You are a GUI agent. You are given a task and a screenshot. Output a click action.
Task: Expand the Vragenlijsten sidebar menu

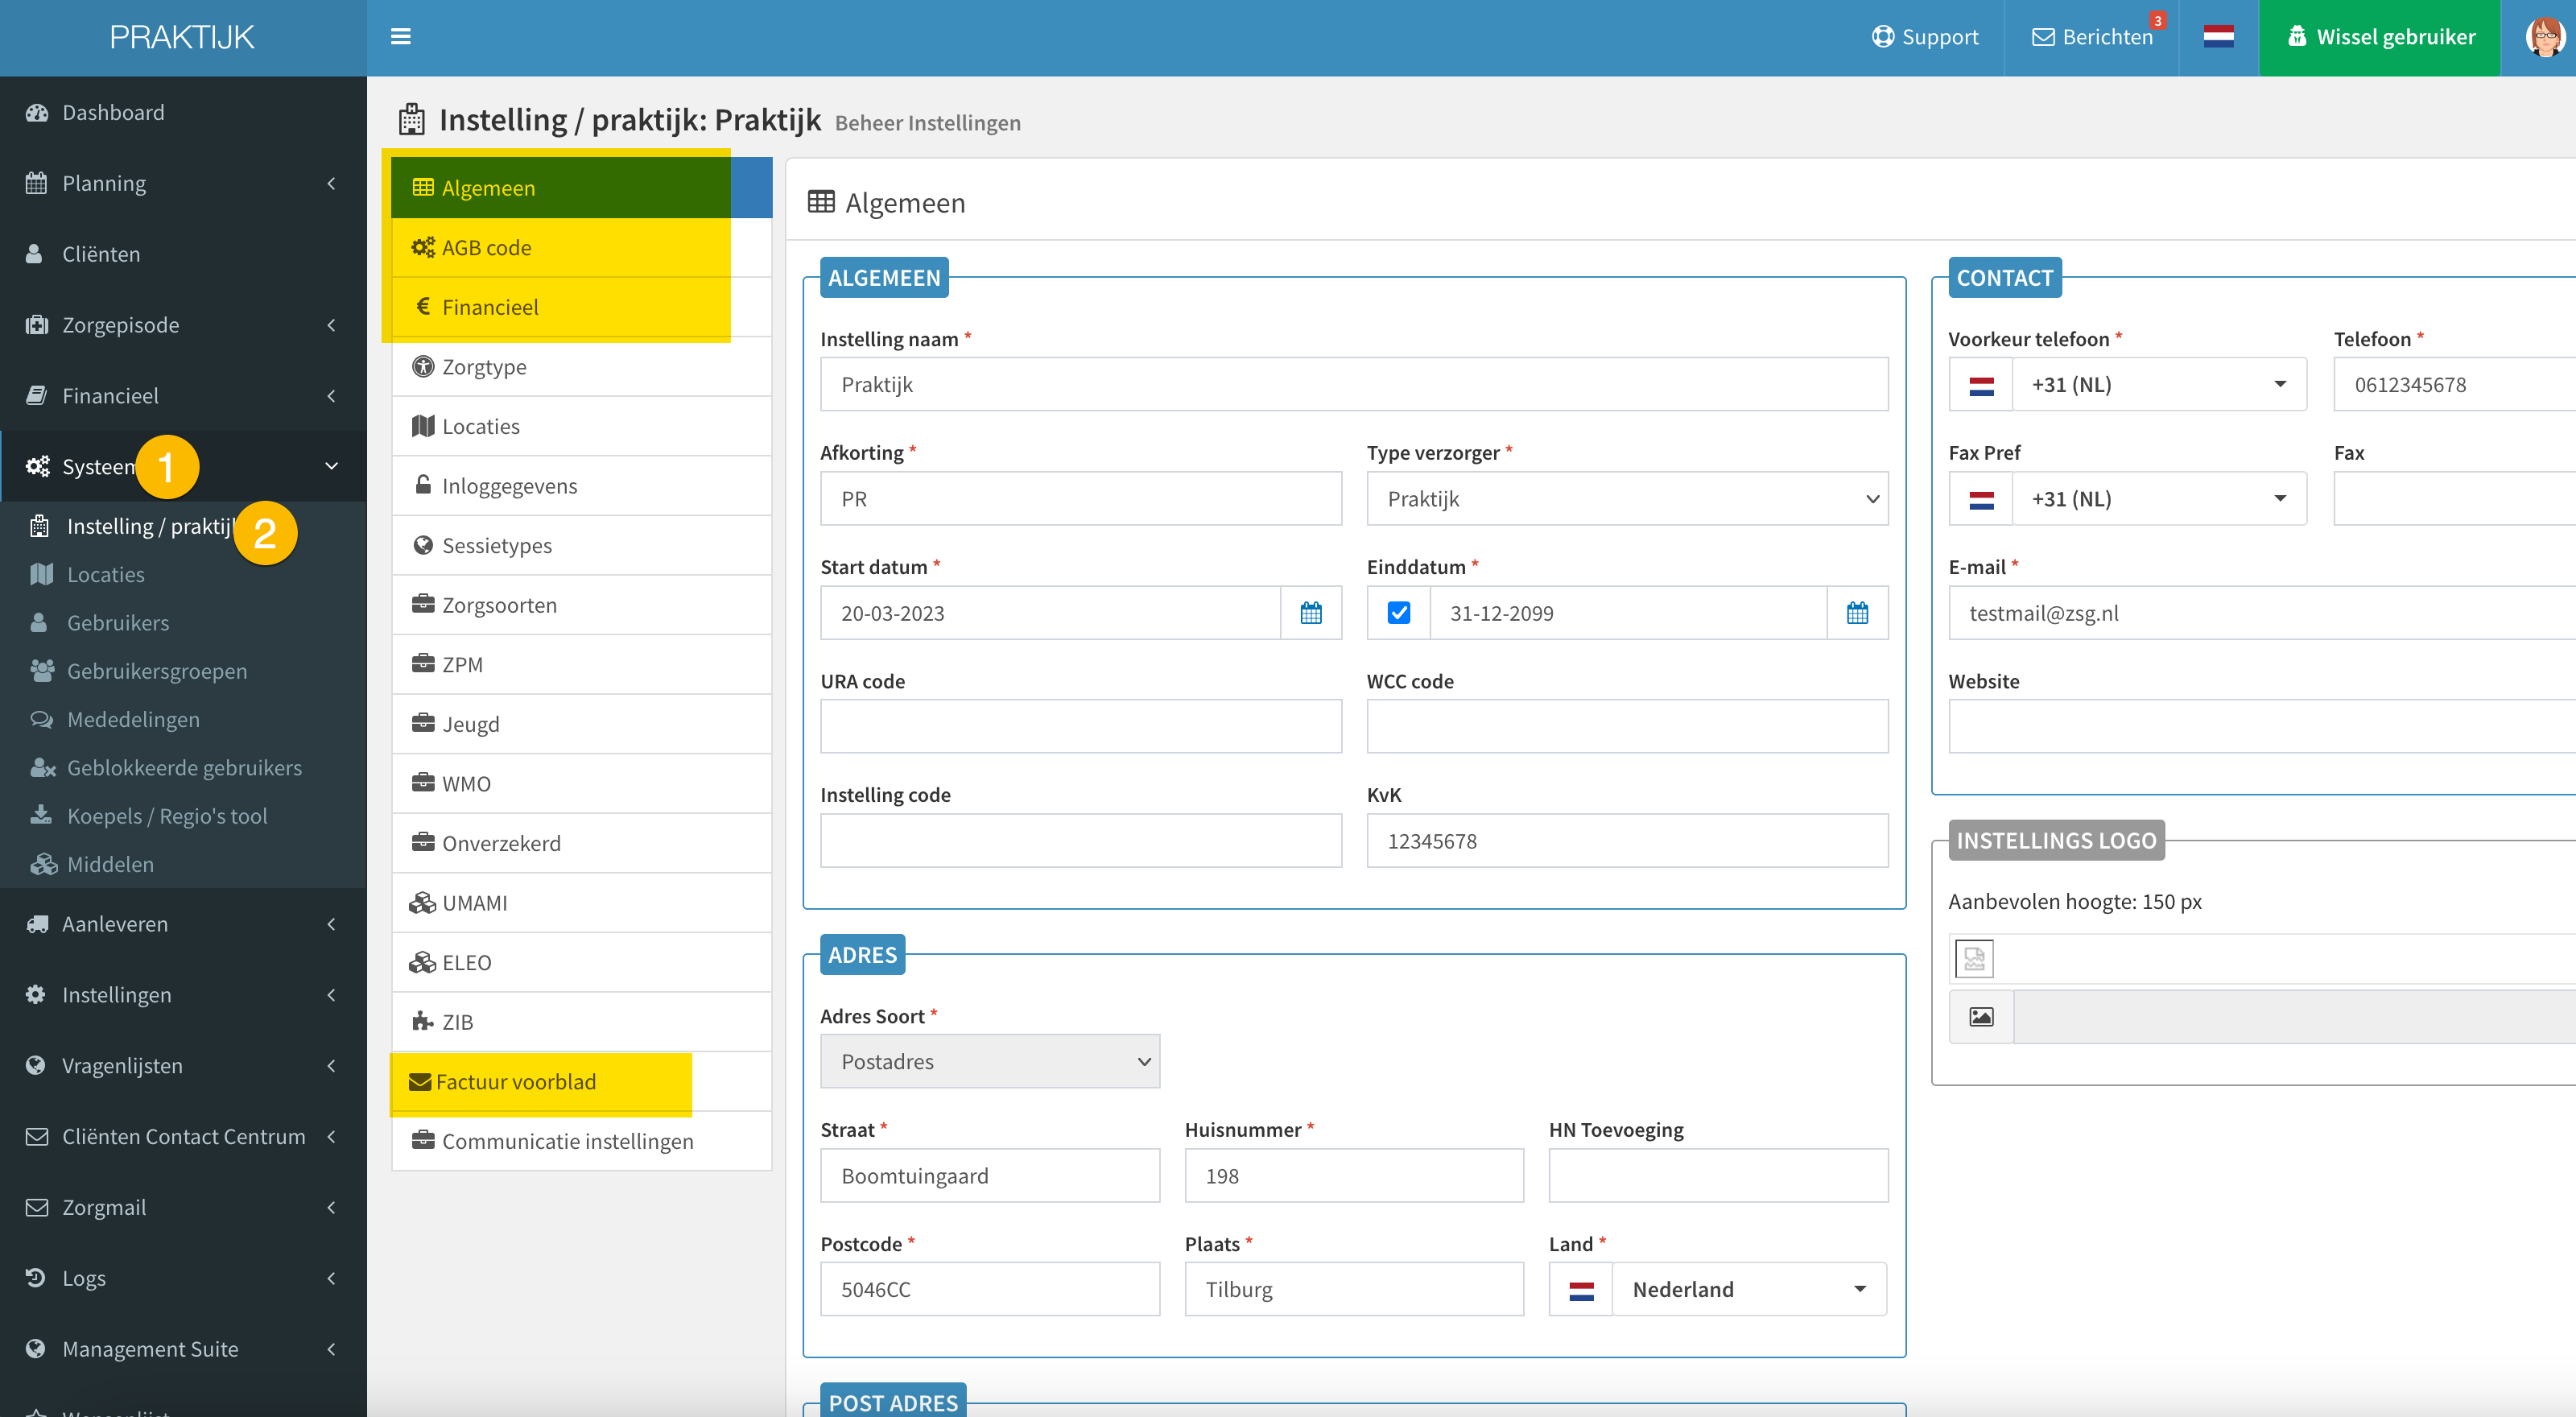[x=183, y=1066]
